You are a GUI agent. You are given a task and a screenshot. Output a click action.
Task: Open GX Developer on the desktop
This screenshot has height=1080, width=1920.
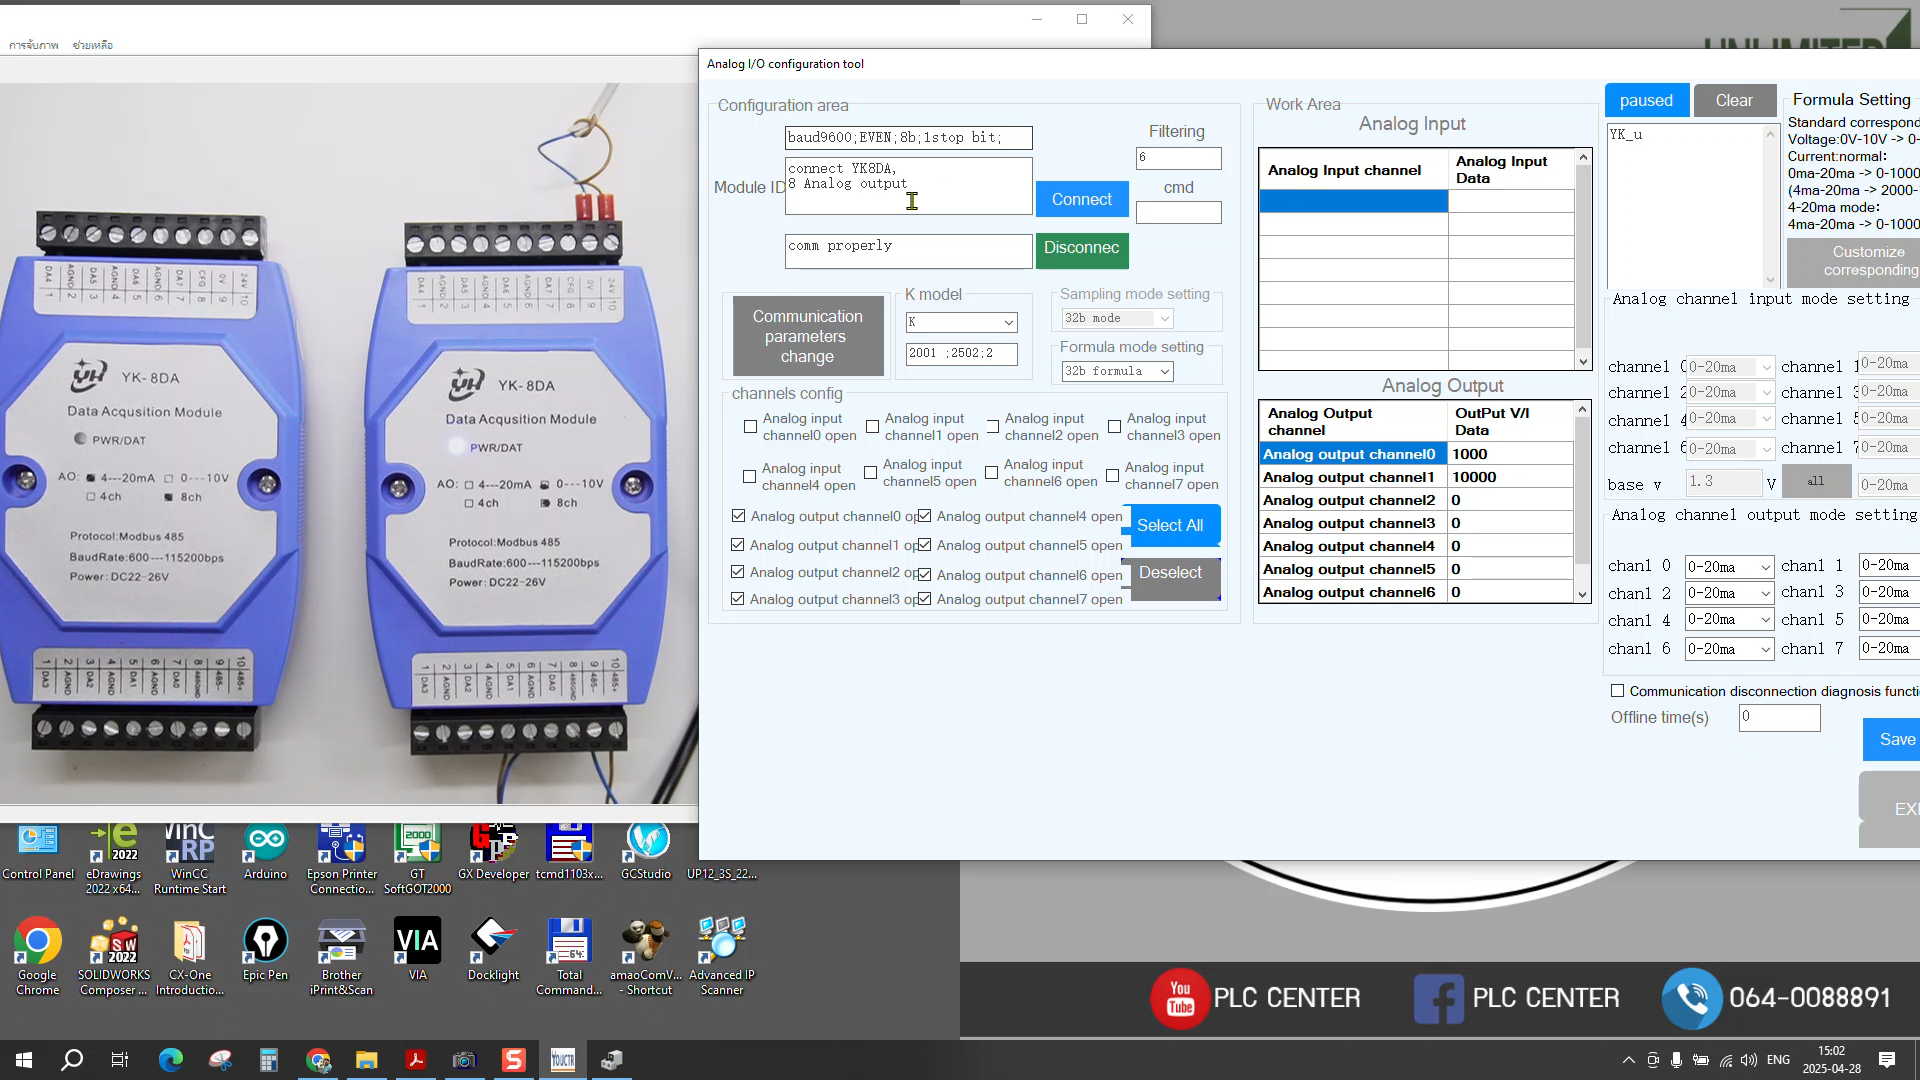493,843
